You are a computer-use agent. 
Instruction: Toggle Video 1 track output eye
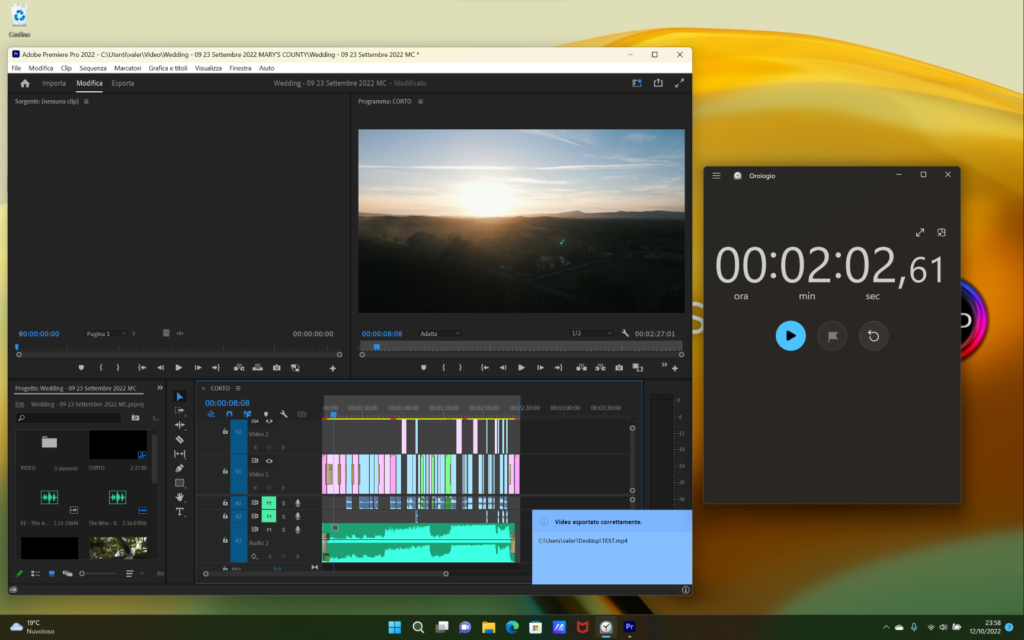pos(269,461)
